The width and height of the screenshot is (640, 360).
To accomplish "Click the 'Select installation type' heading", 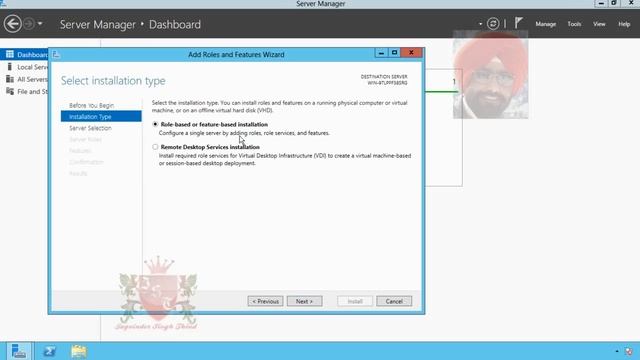I will (x=113, y=81).
